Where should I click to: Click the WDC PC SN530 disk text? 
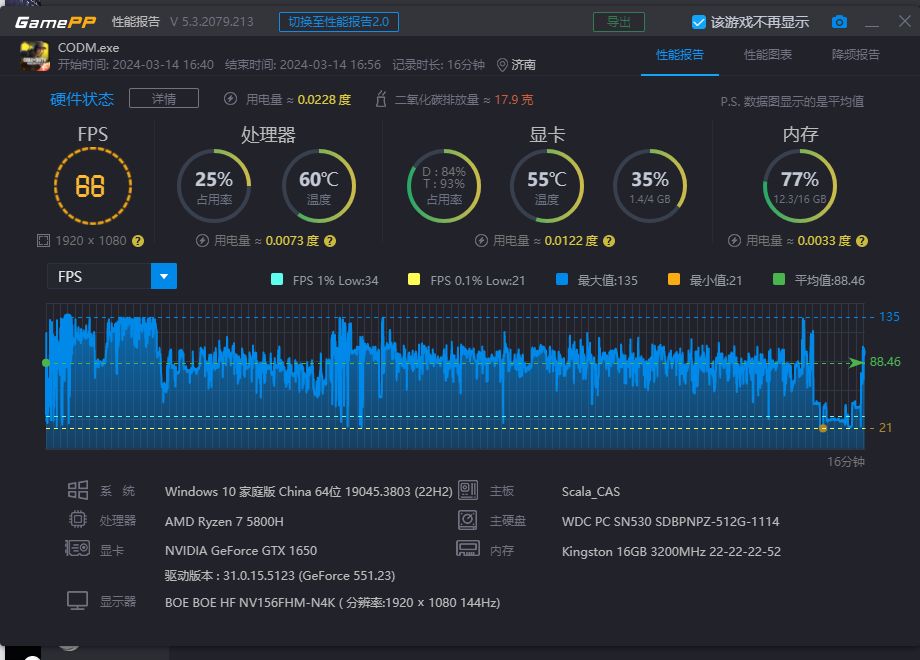(670, 522)
